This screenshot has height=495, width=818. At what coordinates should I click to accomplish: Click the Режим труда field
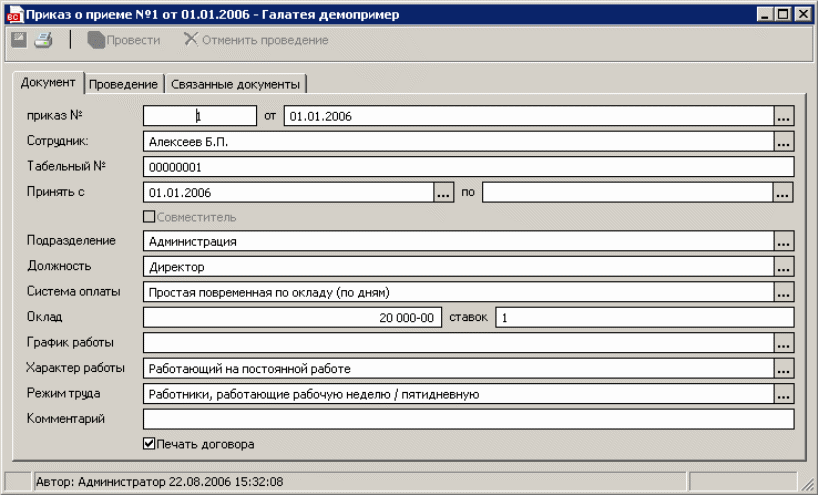[458, 394]
